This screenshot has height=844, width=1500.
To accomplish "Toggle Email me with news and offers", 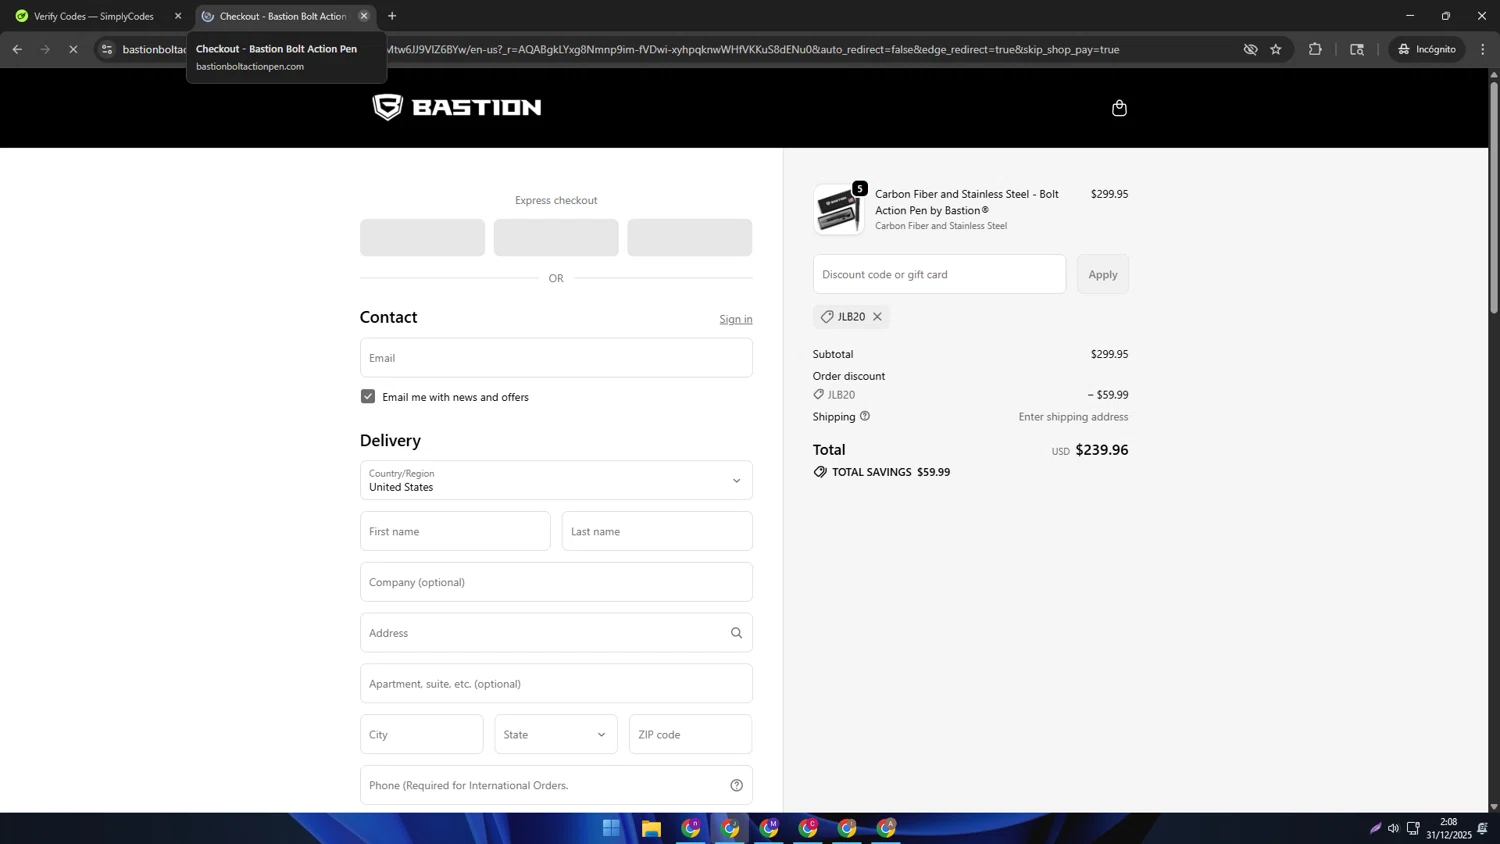I will pos(368,397).
